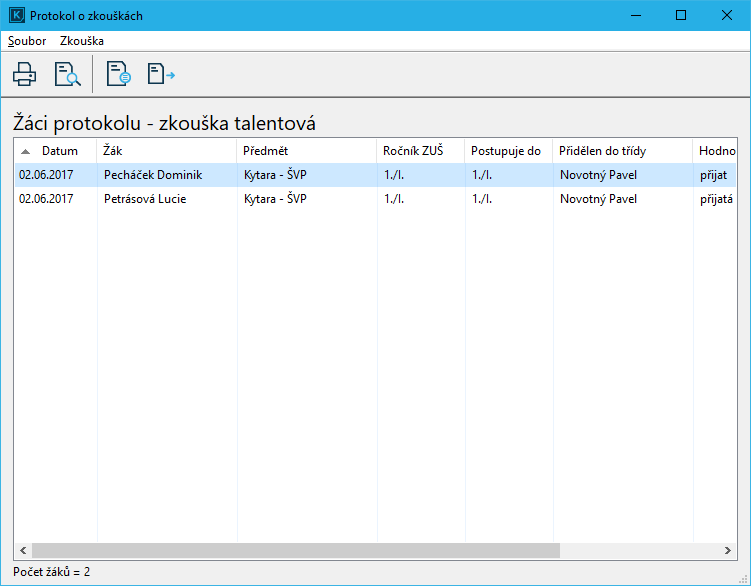751x586 pixels.
Task: Click the document export icon with arrow
Action: 161,74
